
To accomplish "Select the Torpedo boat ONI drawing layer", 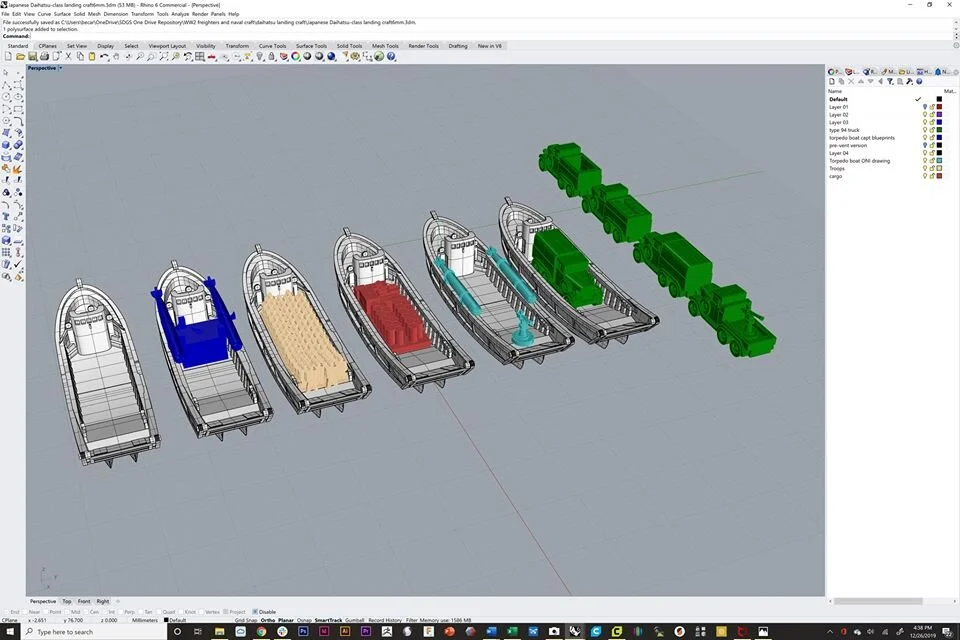I will tap(860, 161).
